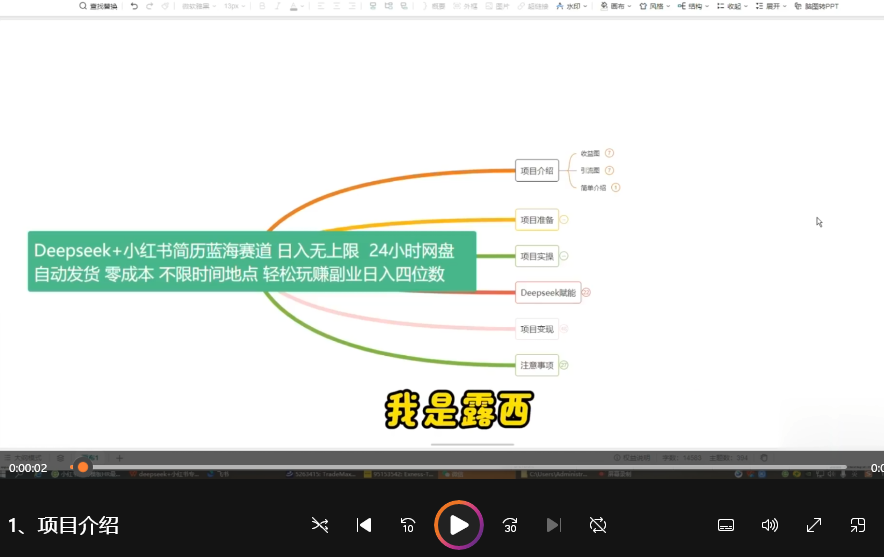The image size is (884, 557).
Task: Play the video with the center play button
Action: [458, 525]
